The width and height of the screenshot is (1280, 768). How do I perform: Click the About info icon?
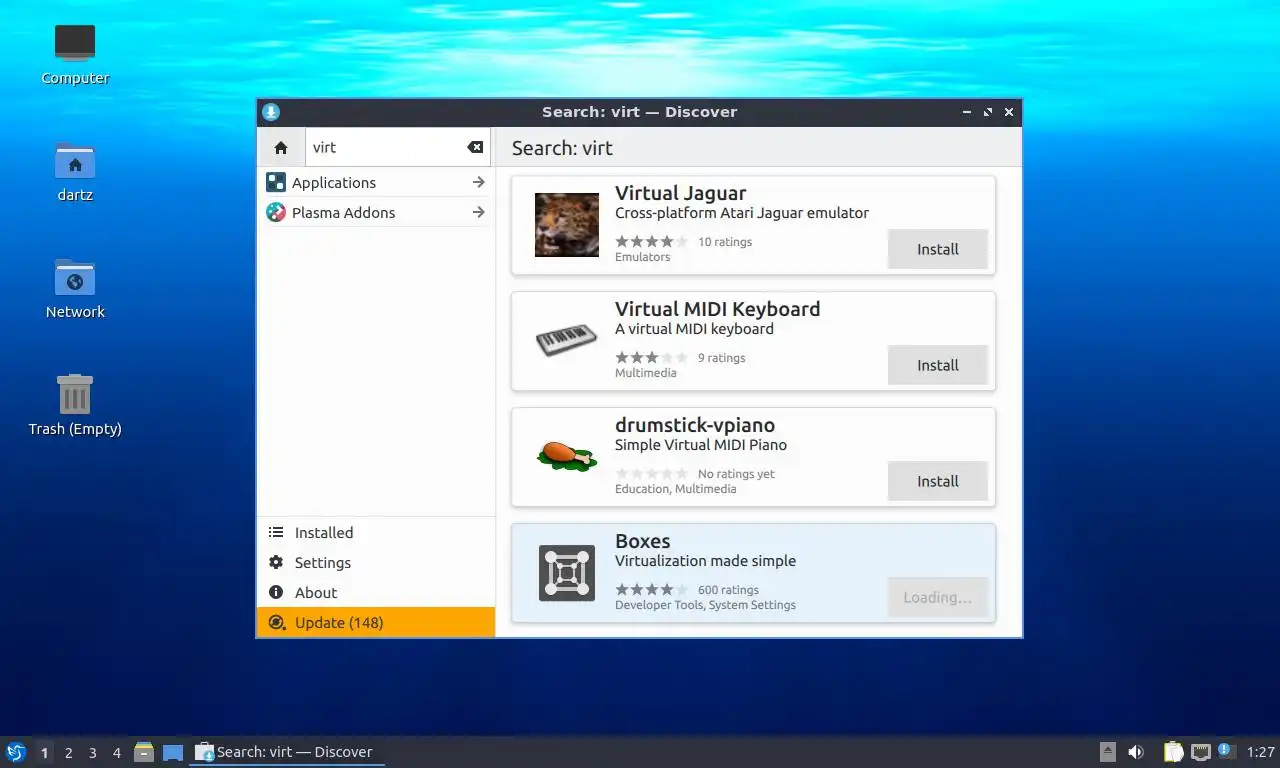point(276,593)
